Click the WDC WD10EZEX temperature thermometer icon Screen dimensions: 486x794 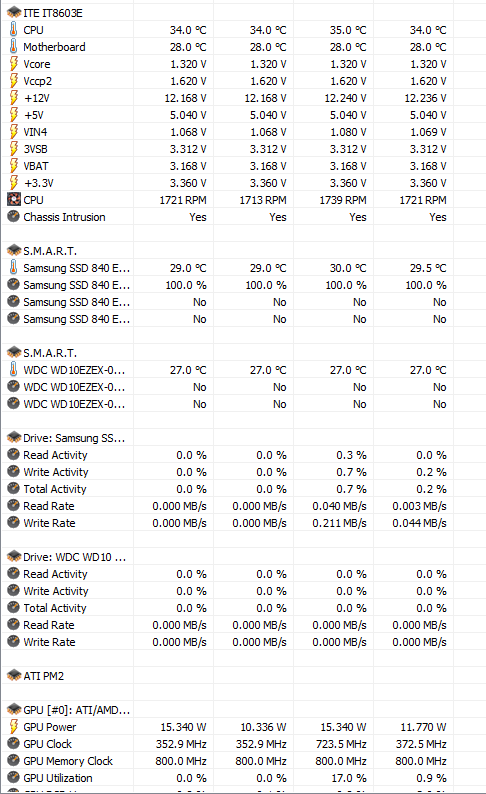coord(14,370)
